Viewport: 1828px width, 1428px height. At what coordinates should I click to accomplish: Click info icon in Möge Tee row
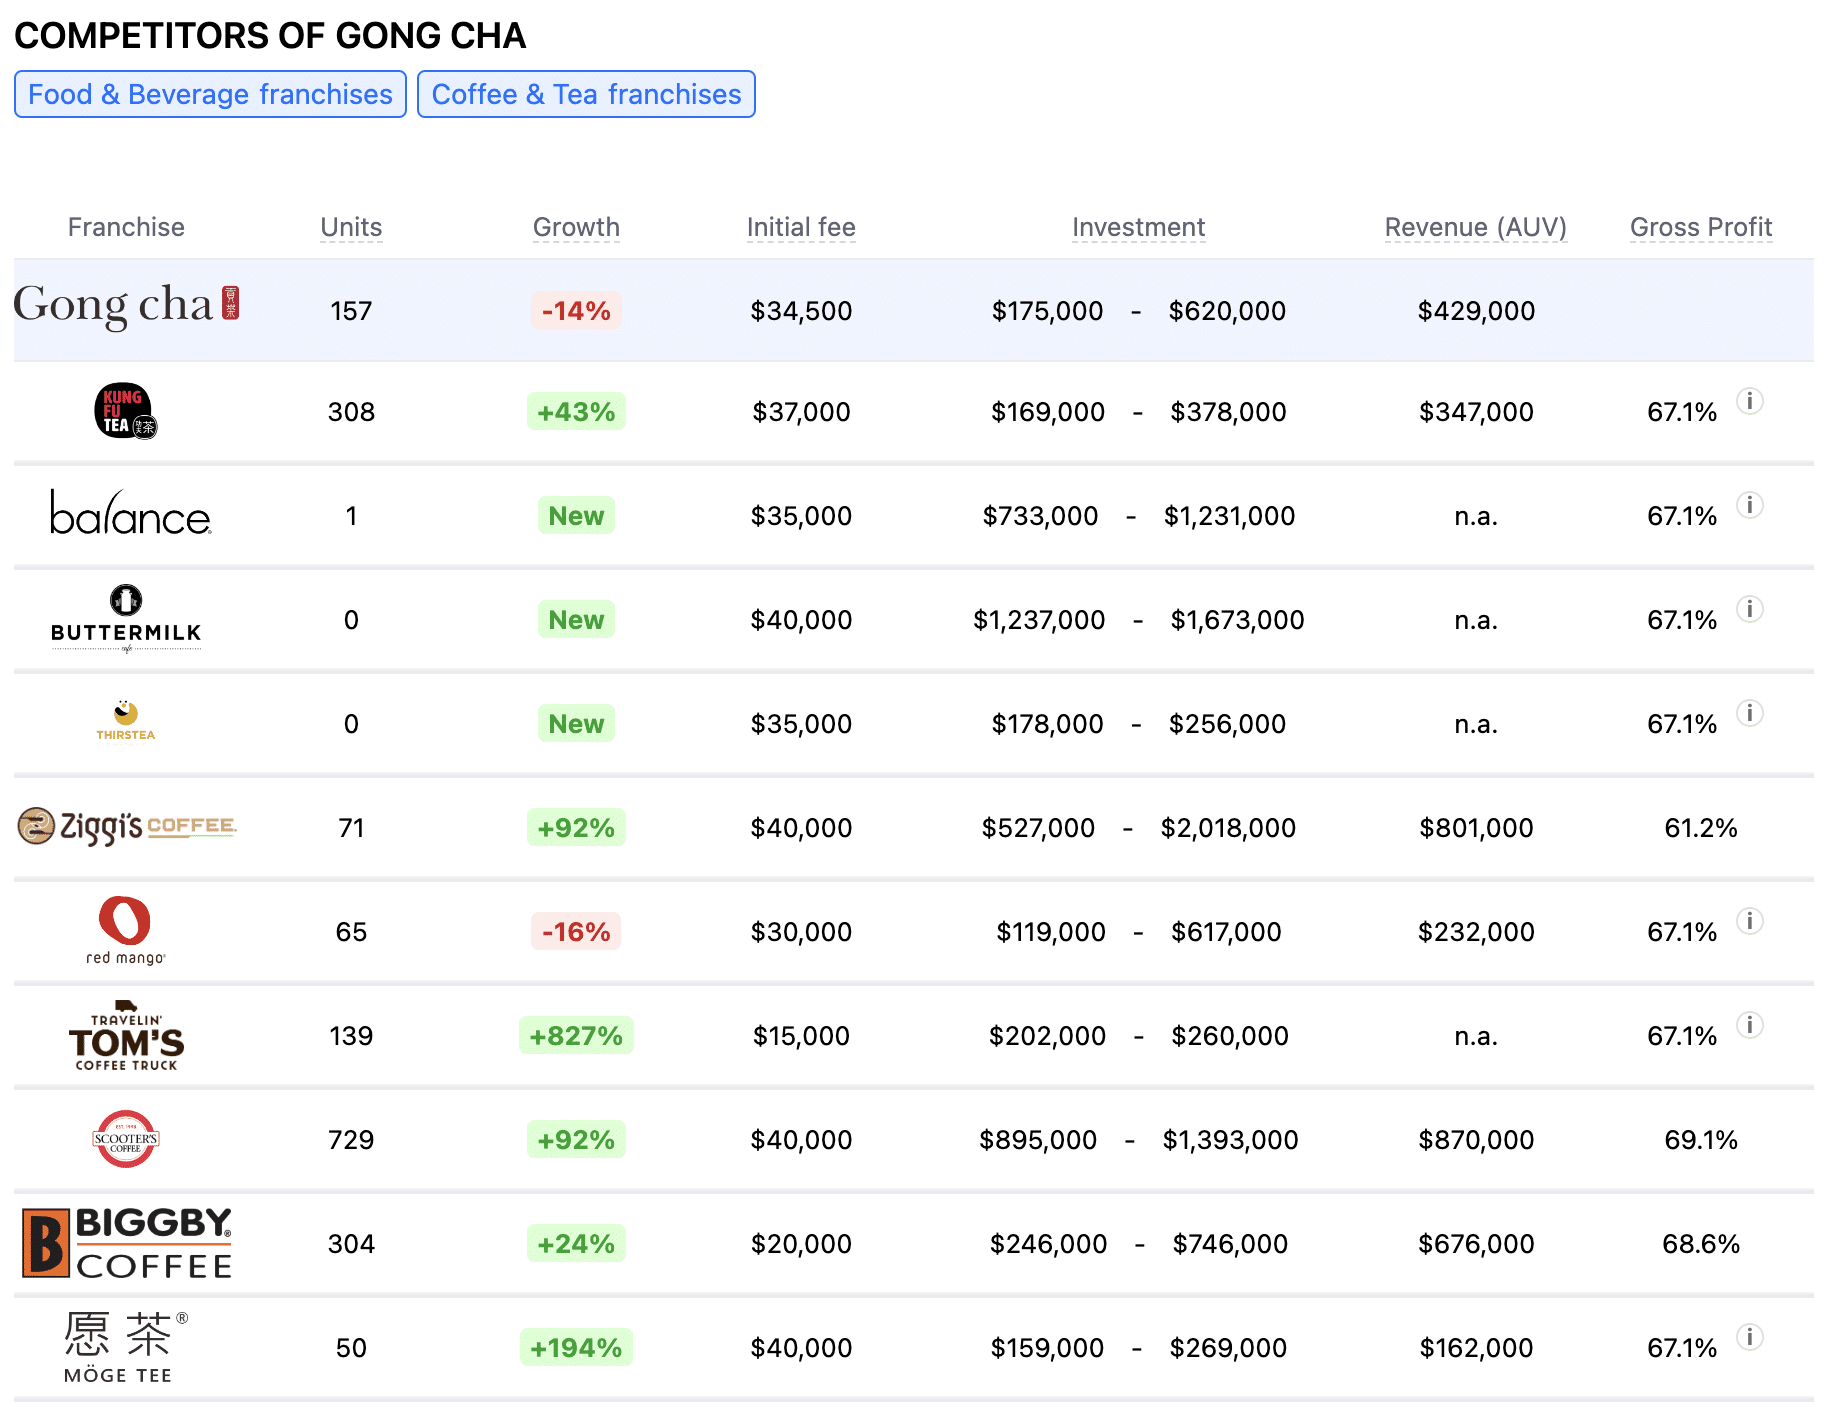(x=1749, y=1337)
